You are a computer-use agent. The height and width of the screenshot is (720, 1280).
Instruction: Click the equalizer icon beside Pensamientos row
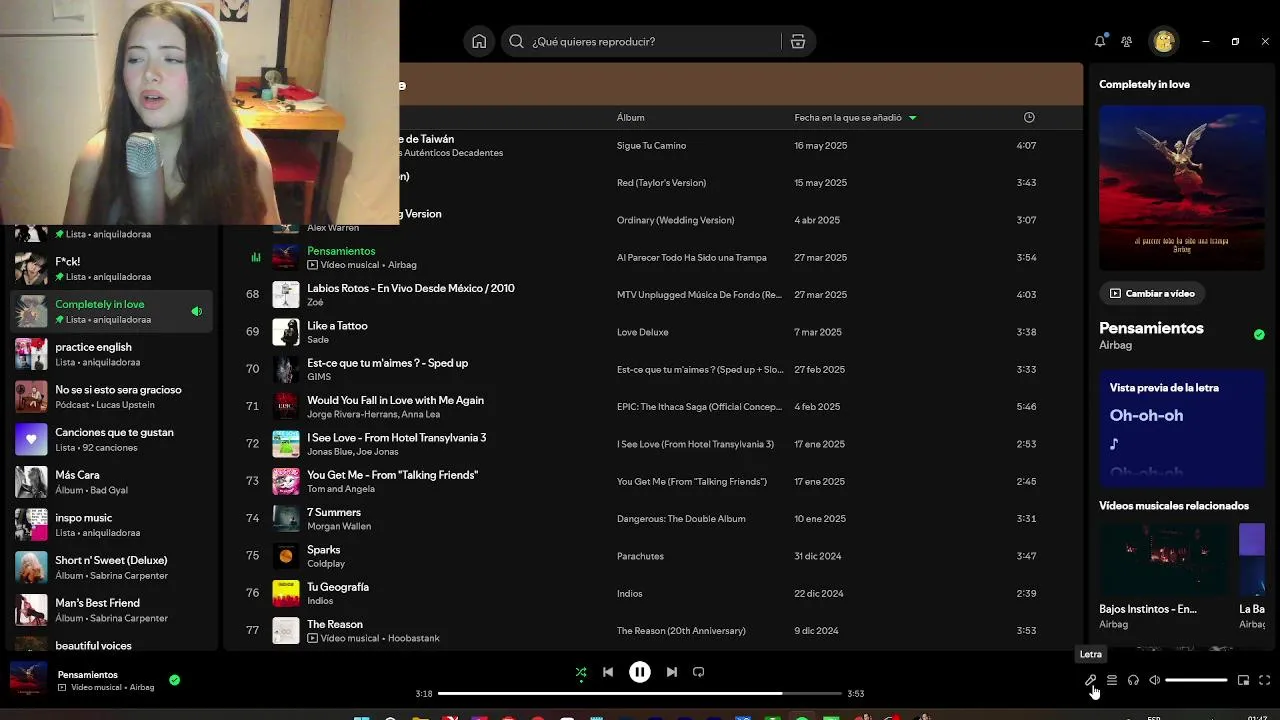click(x=256, y=257)
